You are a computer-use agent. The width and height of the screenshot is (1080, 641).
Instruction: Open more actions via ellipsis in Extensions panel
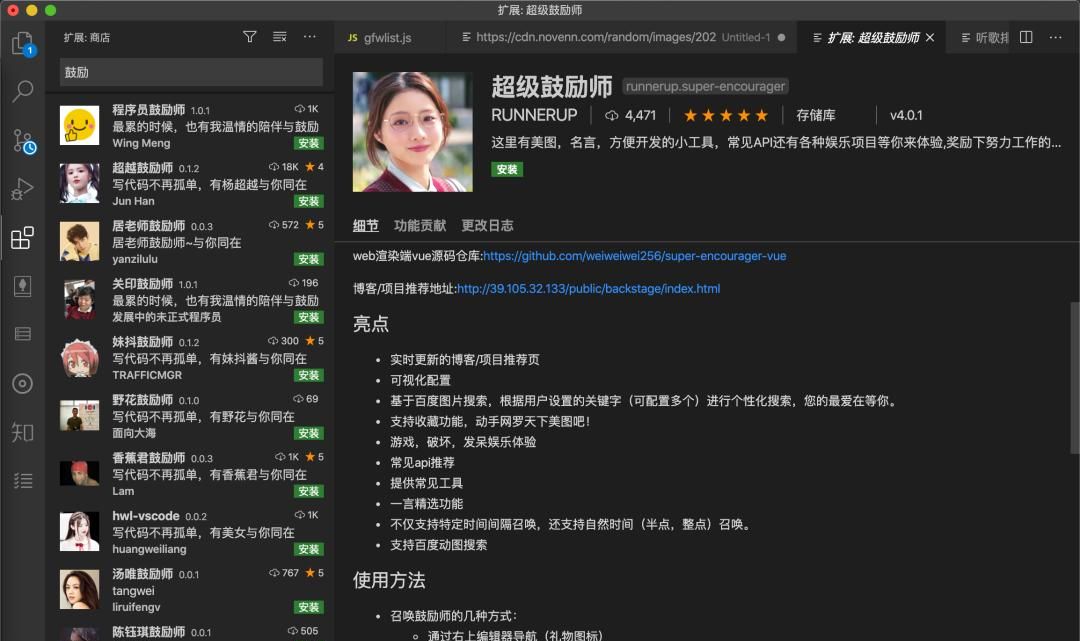[309, 36]
